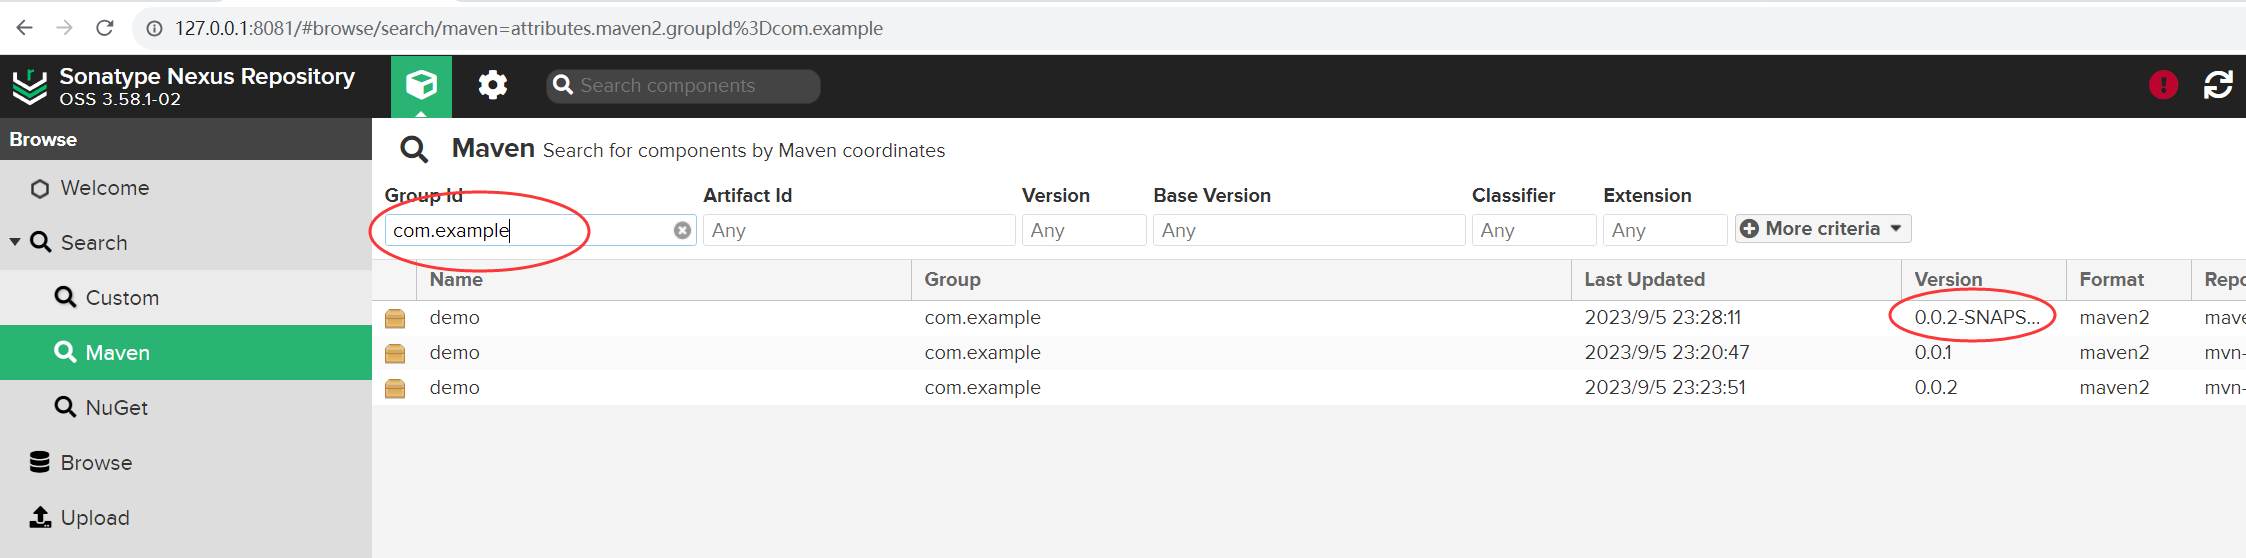Click the browser reload button
Screen dimensions: 2246x558
click(x=105, y=28)
